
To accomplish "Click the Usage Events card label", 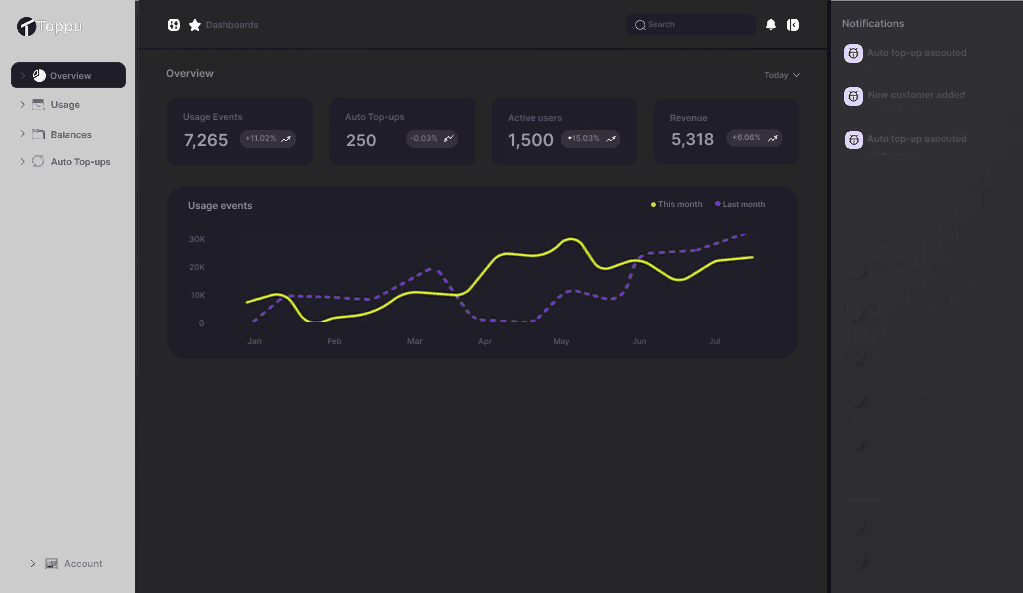I will 213,117.
